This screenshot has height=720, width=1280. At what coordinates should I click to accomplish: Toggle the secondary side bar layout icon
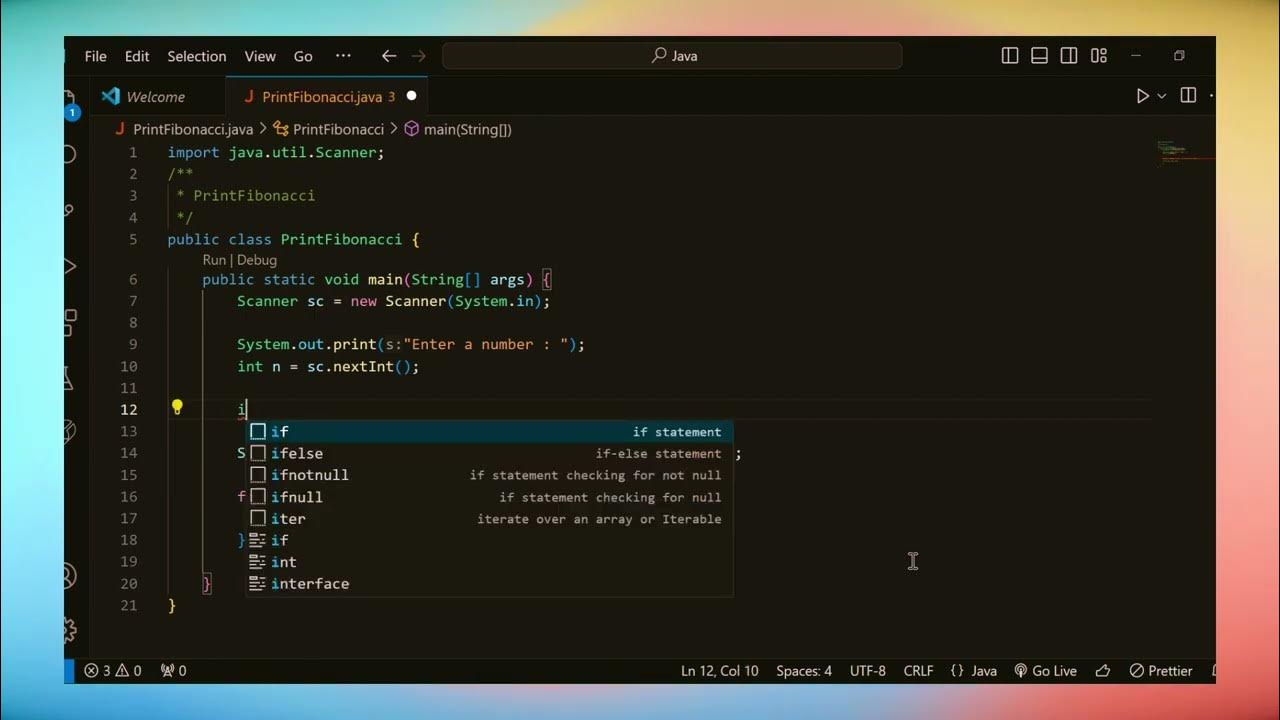[1069, 56]
